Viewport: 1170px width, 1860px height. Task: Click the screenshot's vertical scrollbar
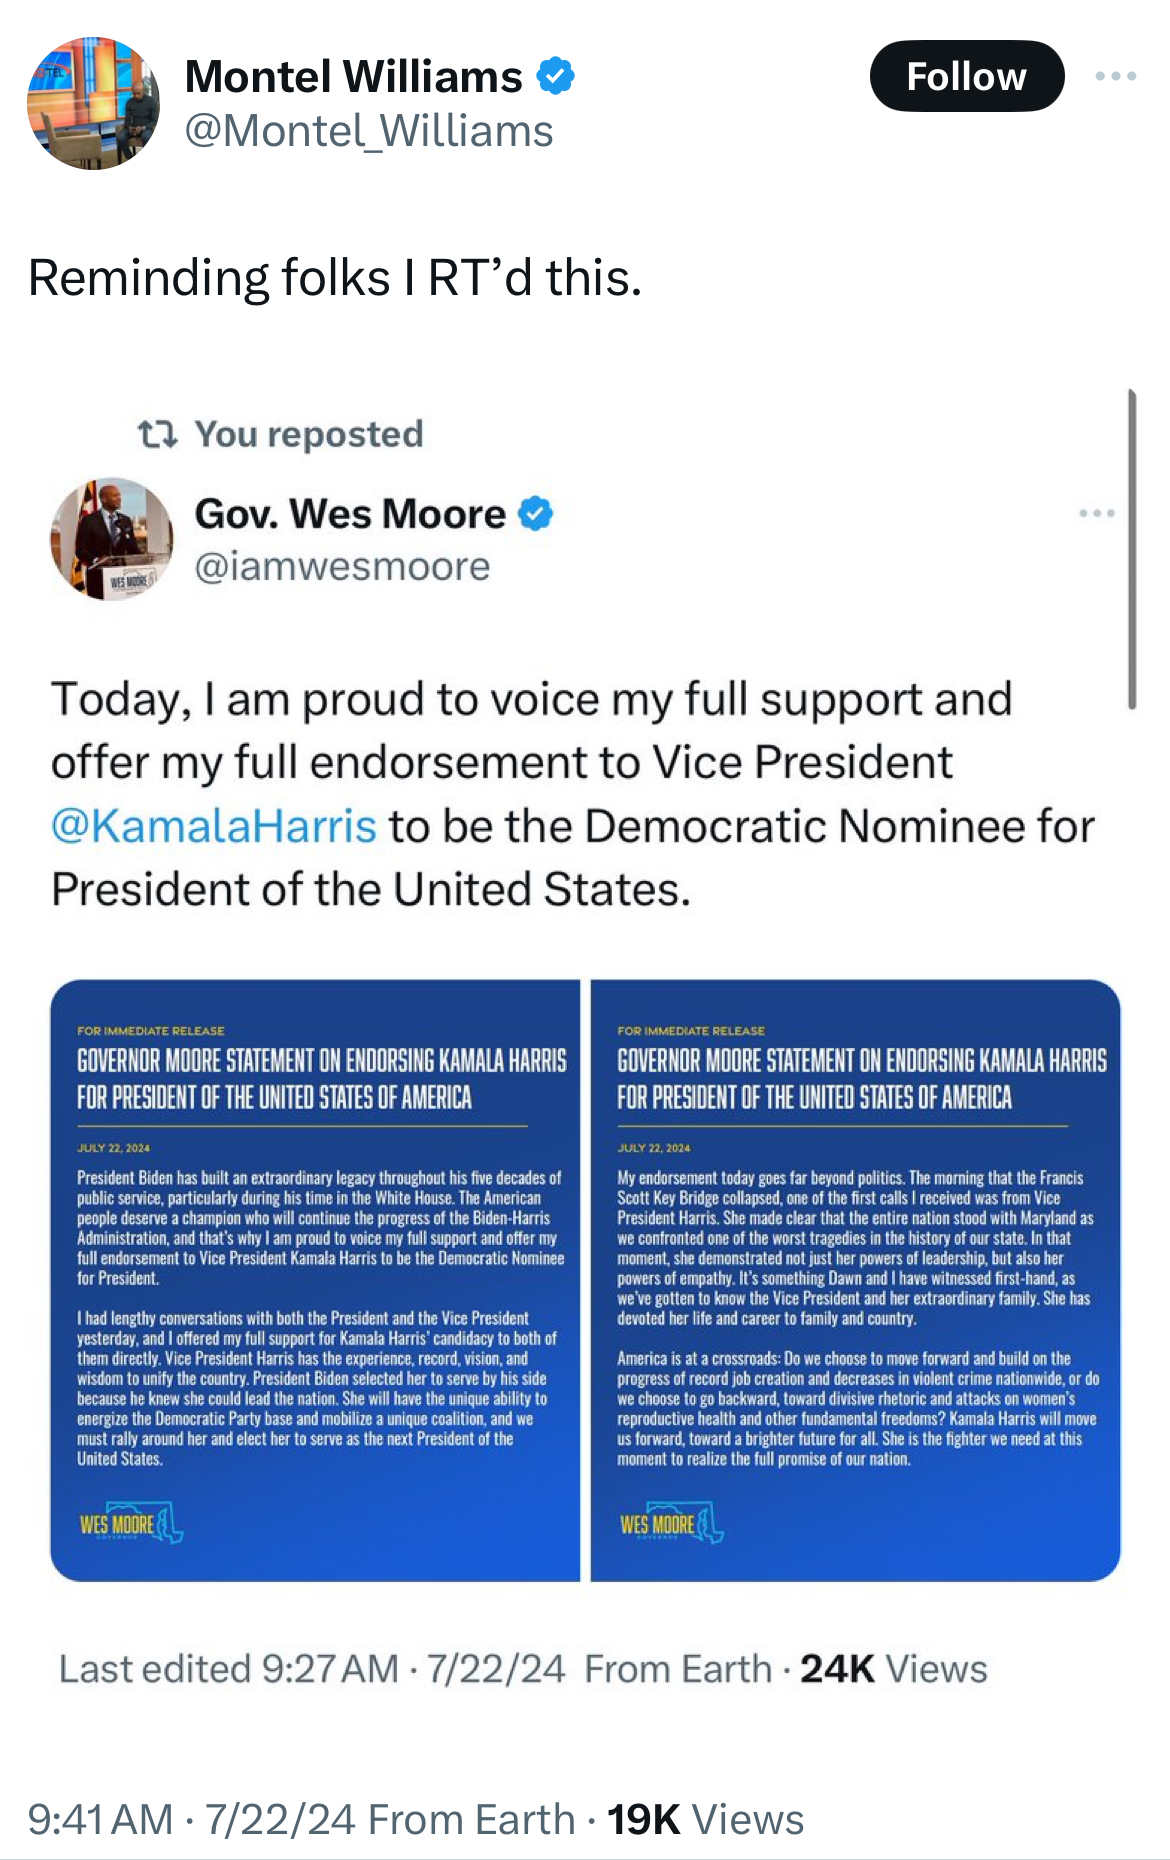pyautogui.click(x=1132, y=549)
